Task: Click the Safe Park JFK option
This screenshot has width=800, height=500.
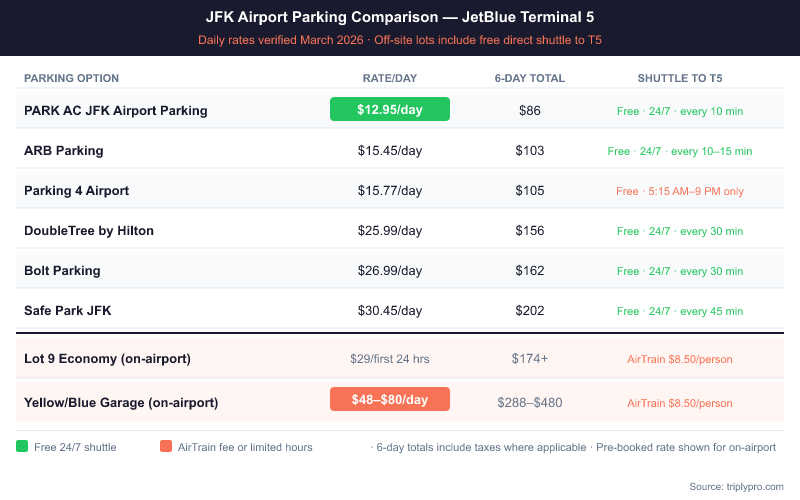Action: [x=67, y=311]
